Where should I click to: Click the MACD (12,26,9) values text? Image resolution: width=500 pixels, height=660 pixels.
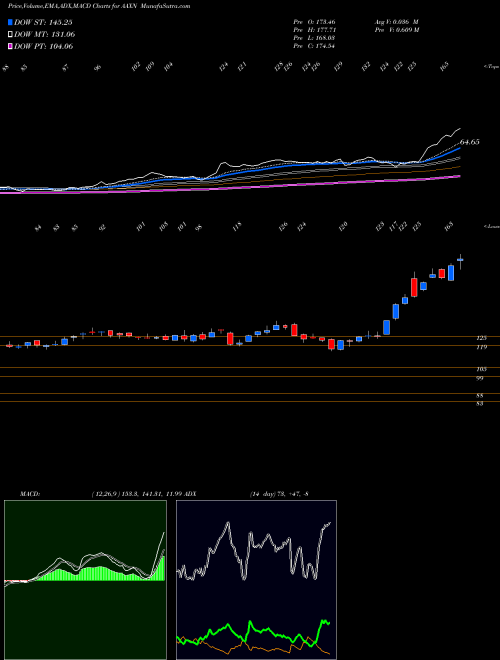coord(136,494)
